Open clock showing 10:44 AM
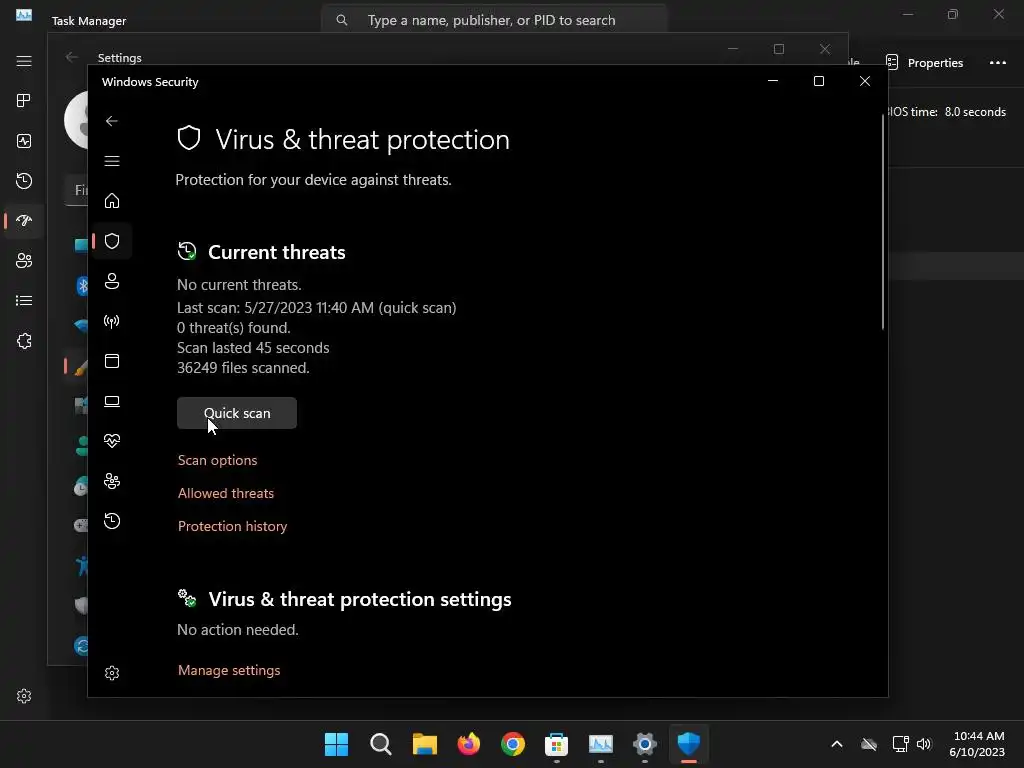Viewport: 1024px width, 768px height. 978,744
